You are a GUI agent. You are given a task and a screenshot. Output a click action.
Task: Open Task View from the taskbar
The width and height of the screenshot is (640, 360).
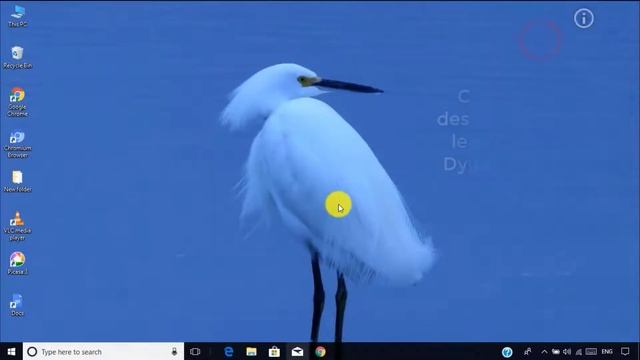pos(195,351)
